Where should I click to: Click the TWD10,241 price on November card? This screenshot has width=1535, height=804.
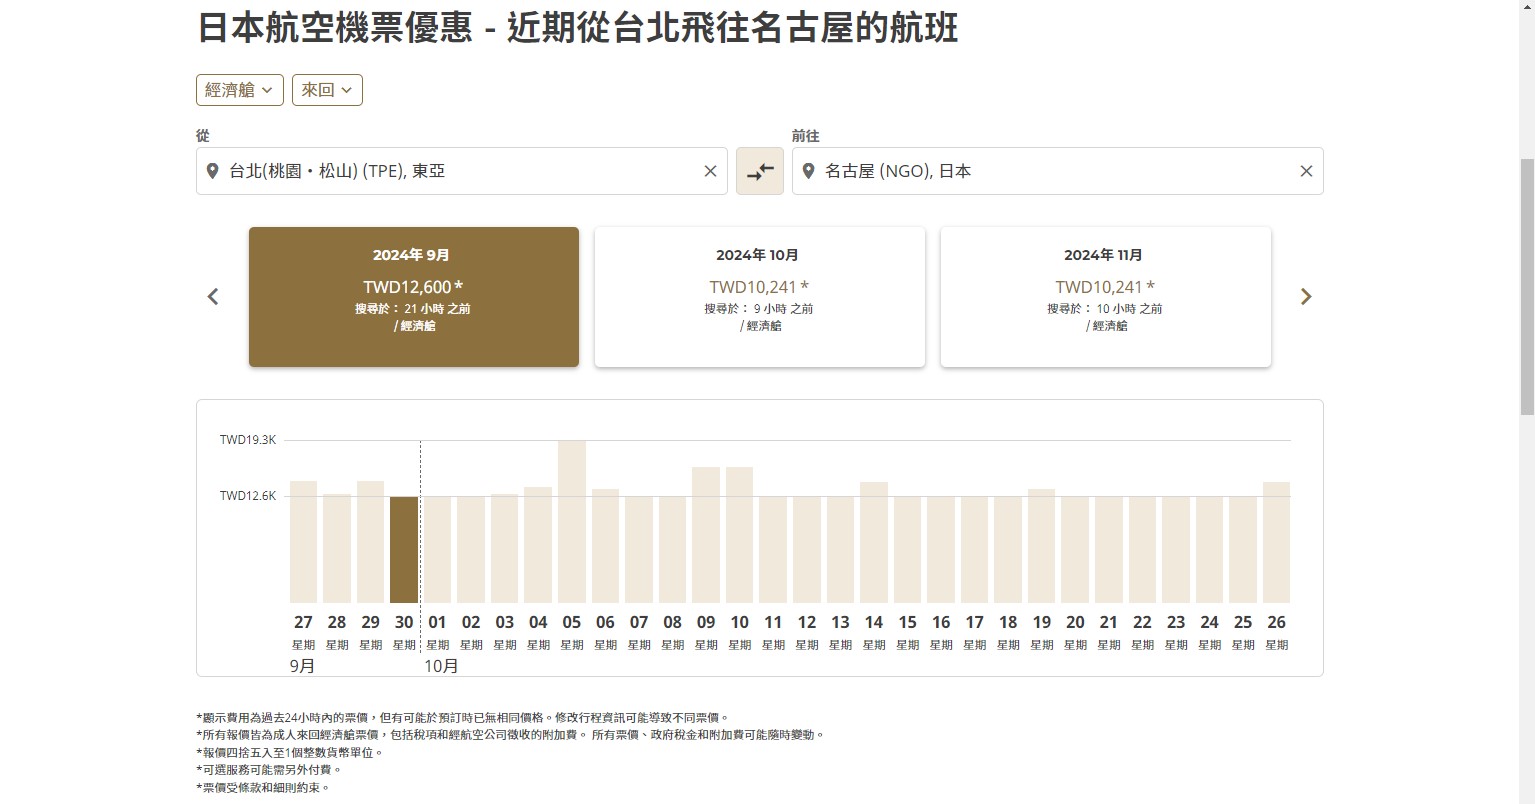point(1104,286)
